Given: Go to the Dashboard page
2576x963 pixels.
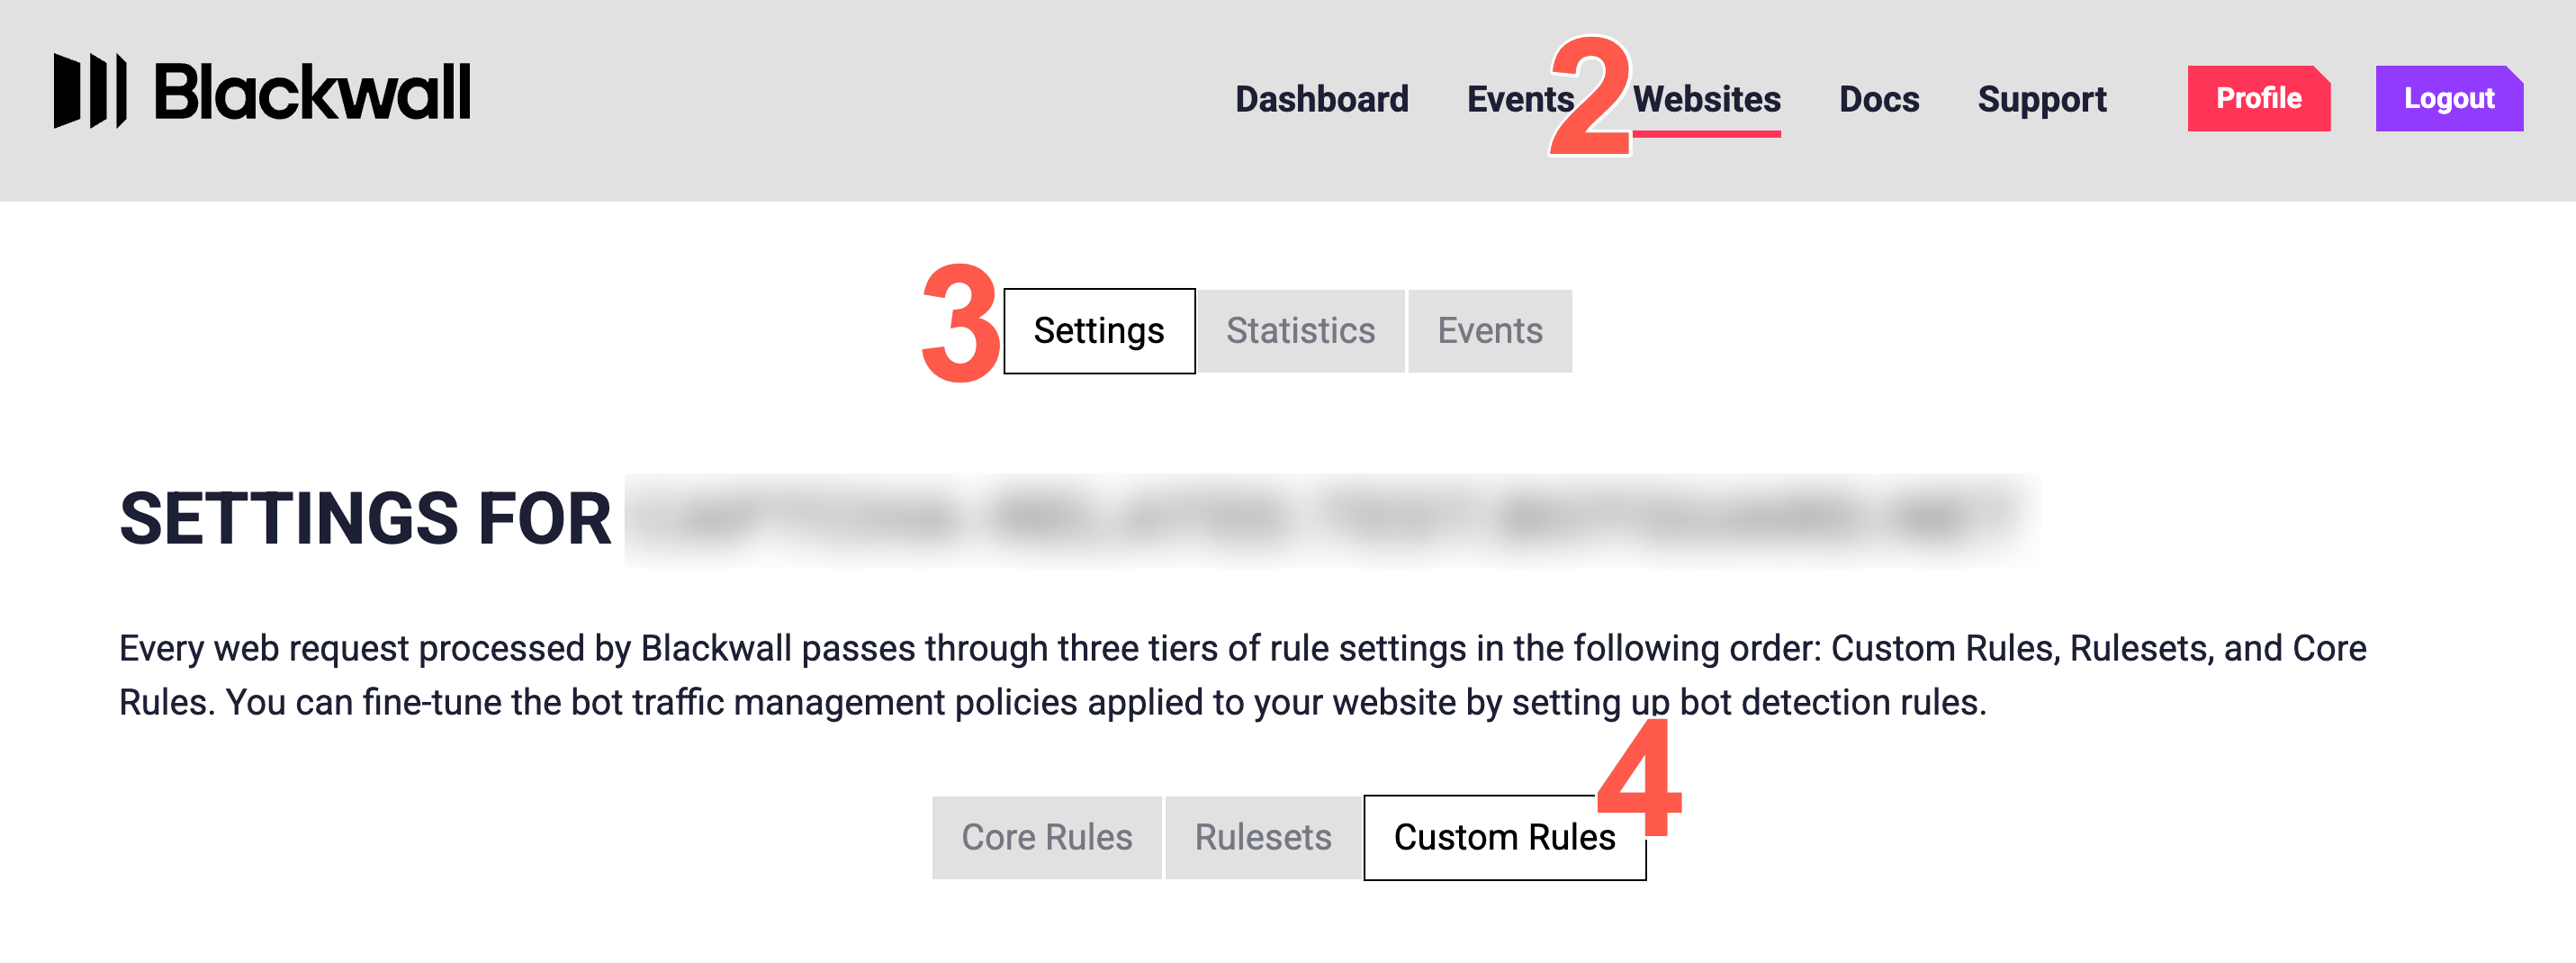Looking at the screenshot, I should (x=1321, y=99).
